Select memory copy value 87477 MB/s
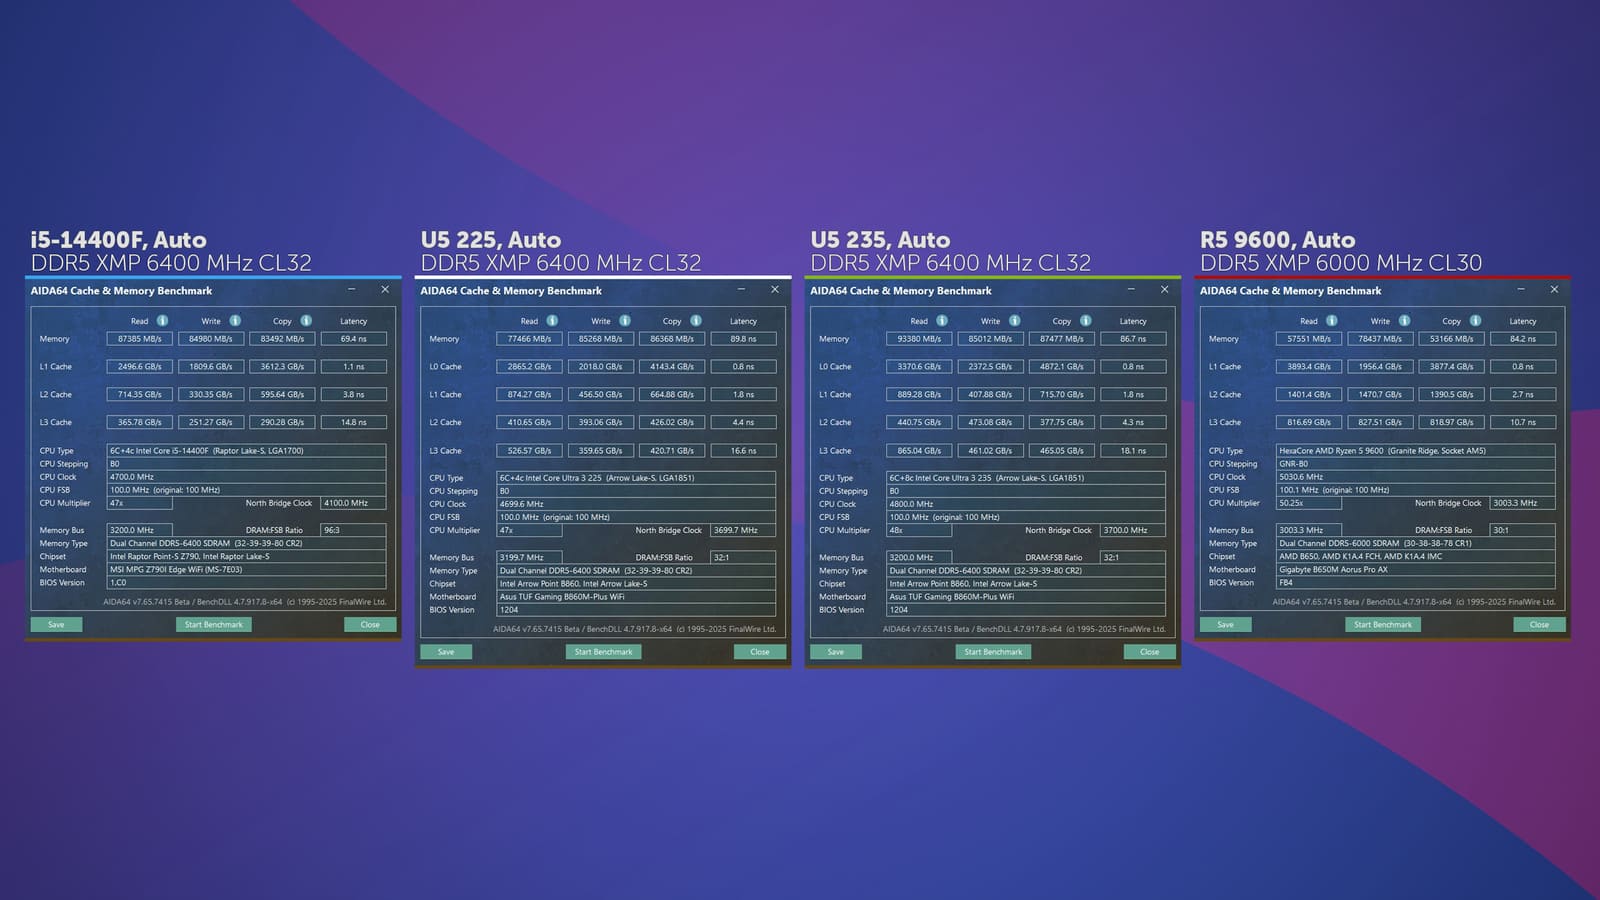Screen dimensions: 1600x900 tap(1062, 339)
